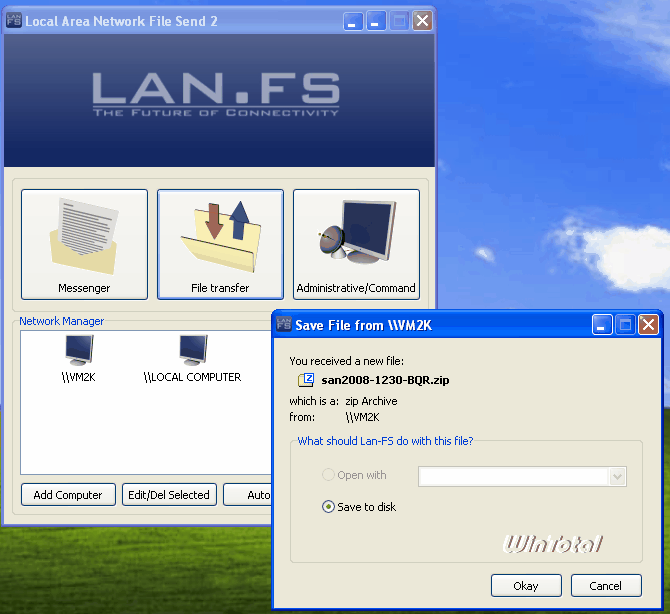Confirm with the Okay button
The width and height of the screenshot is (670, 614).
point(526,585)
